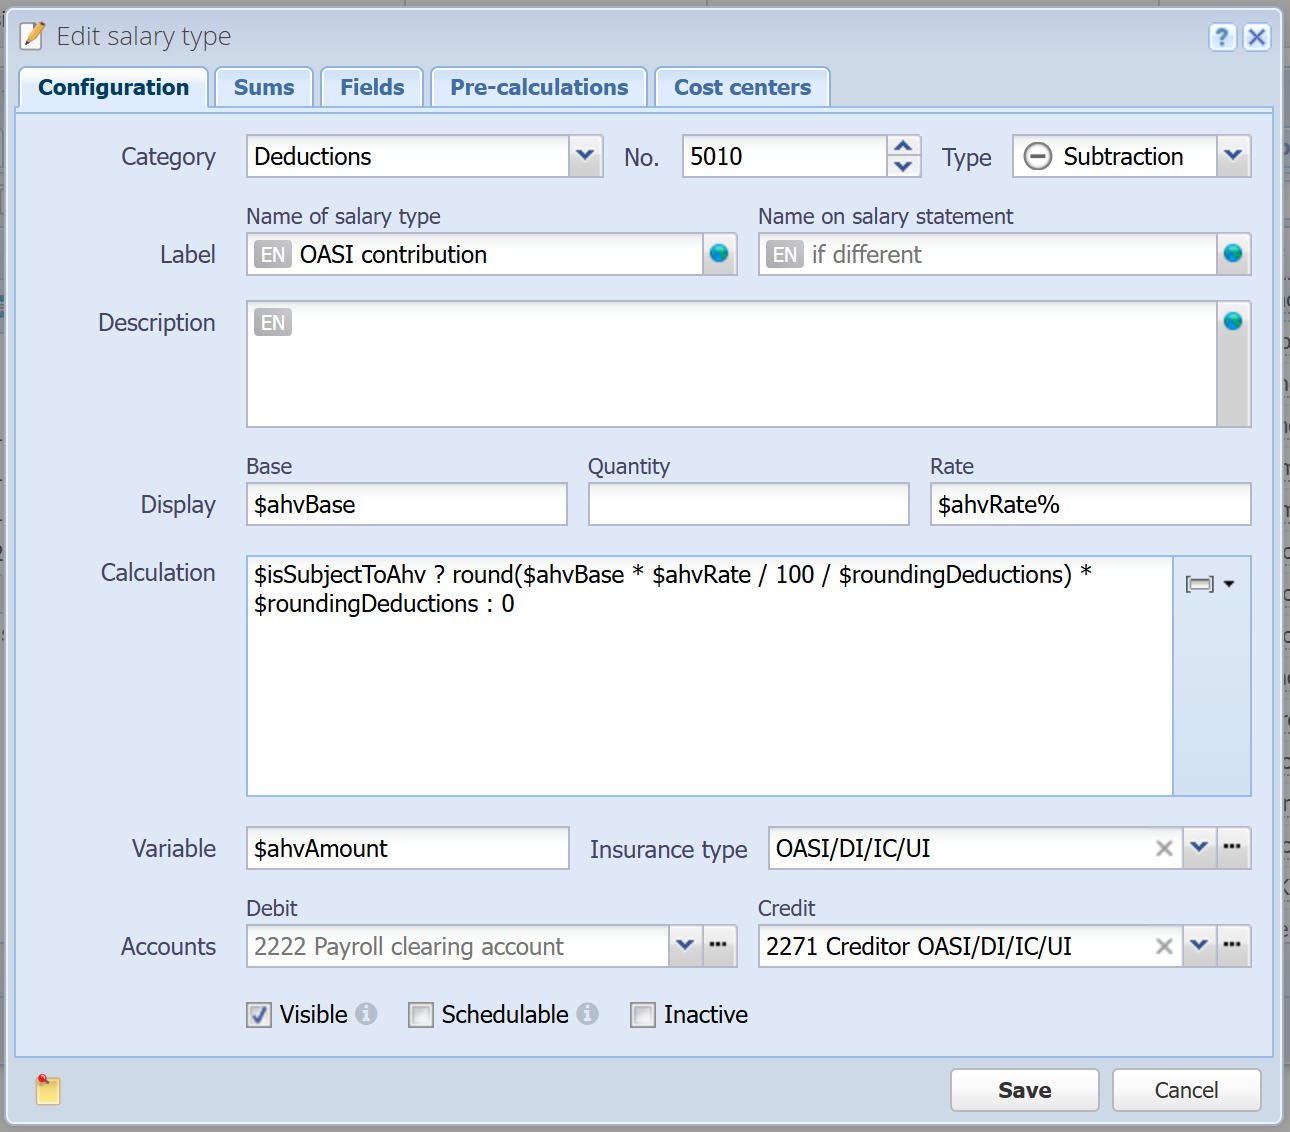Click the EN language tag in salary type name

tap(273, 254)
